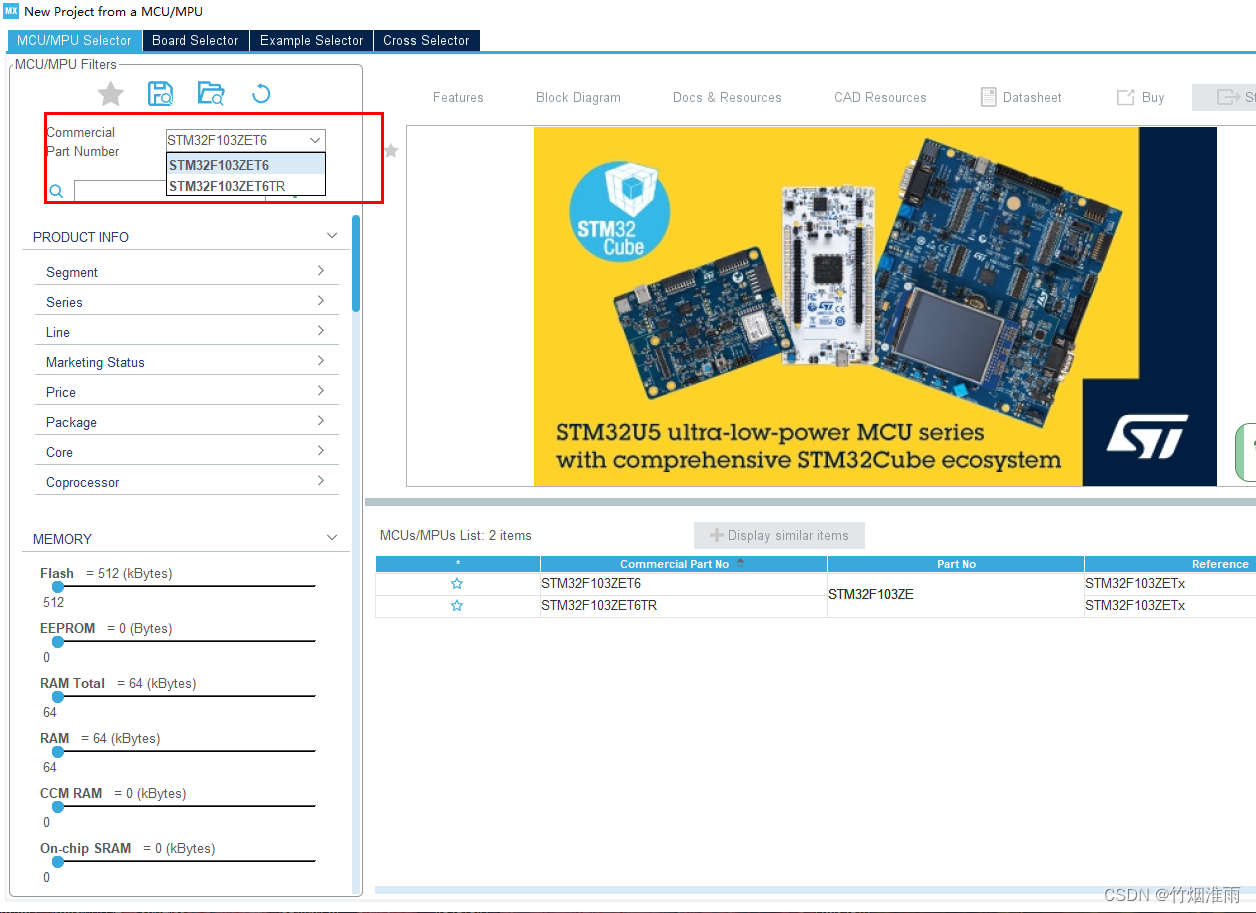Click the Buy button

[1140, 97]
